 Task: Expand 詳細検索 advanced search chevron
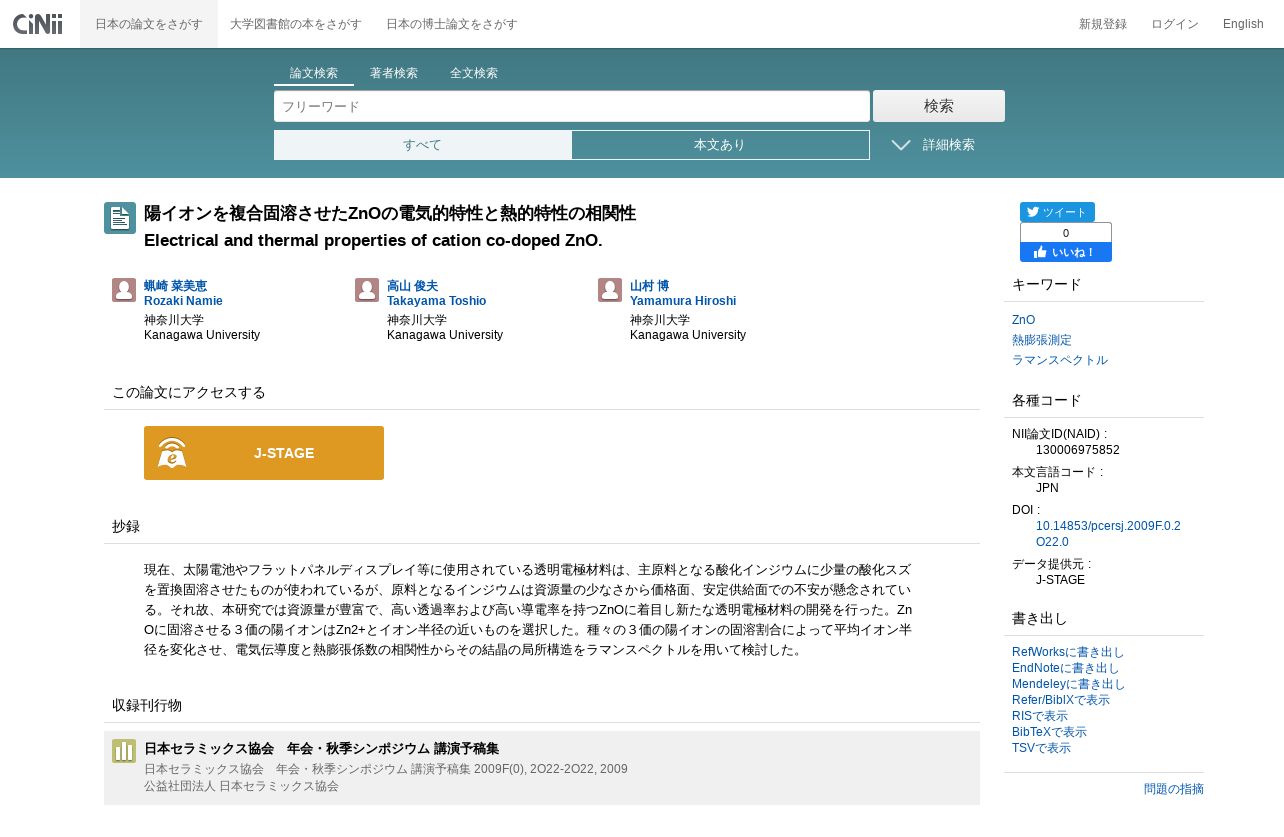tap(901, 145)
